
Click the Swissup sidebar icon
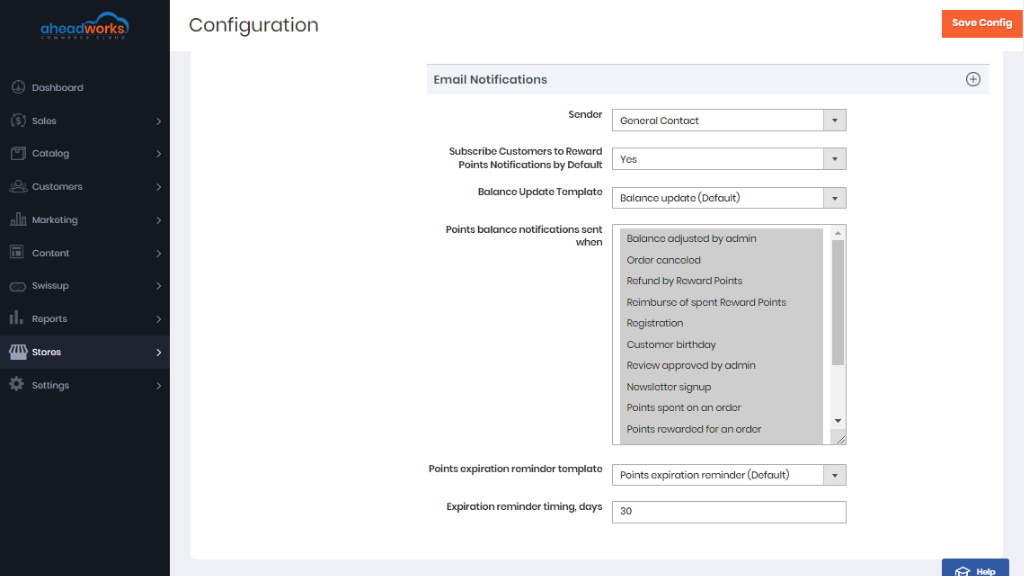point(18,286)
